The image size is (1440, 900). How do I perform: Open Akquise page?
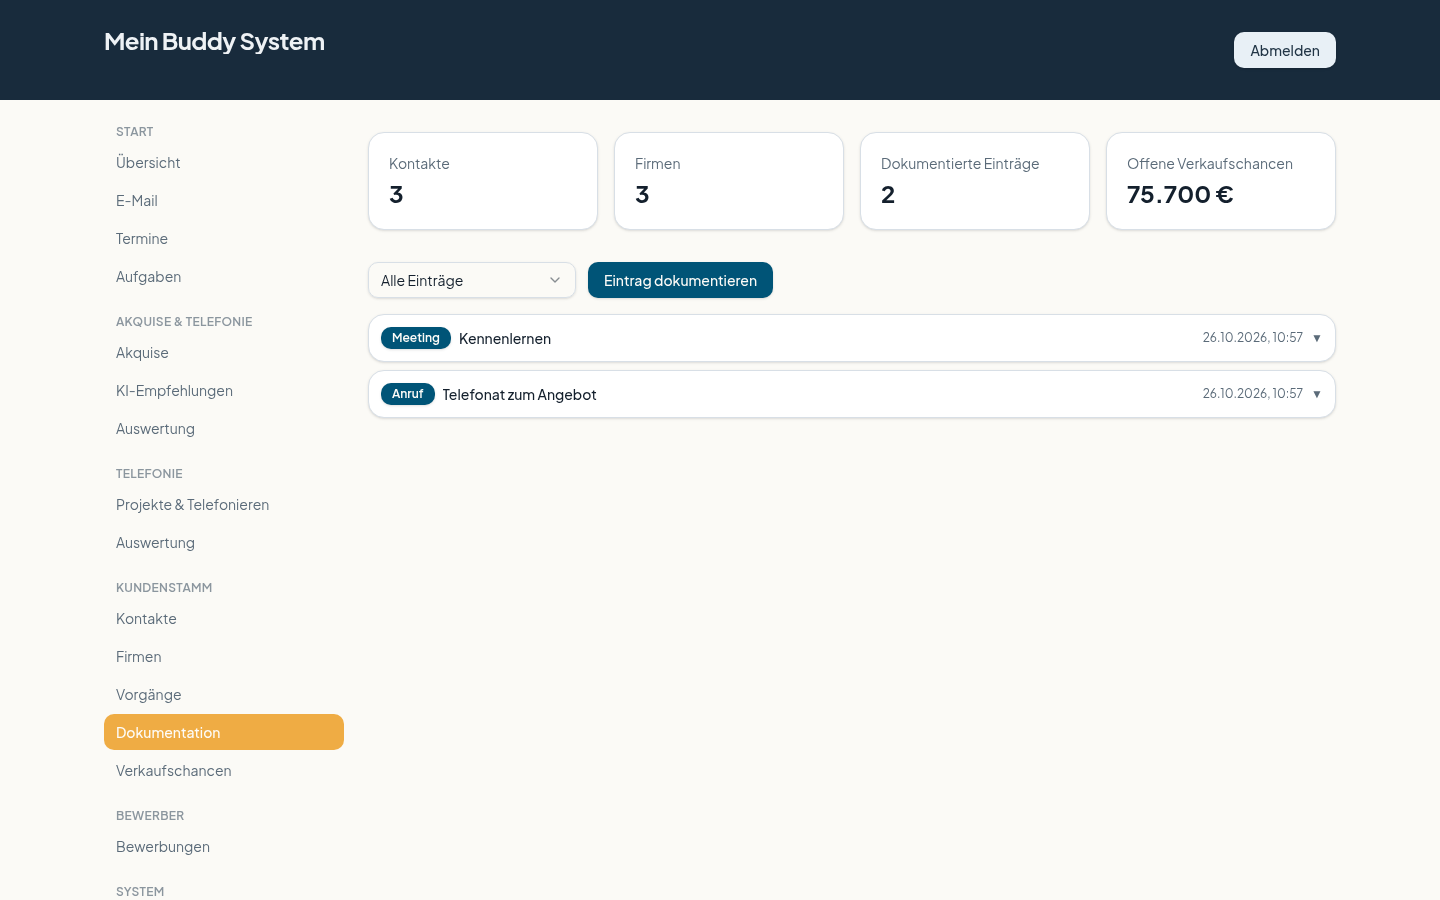point(224,352)
